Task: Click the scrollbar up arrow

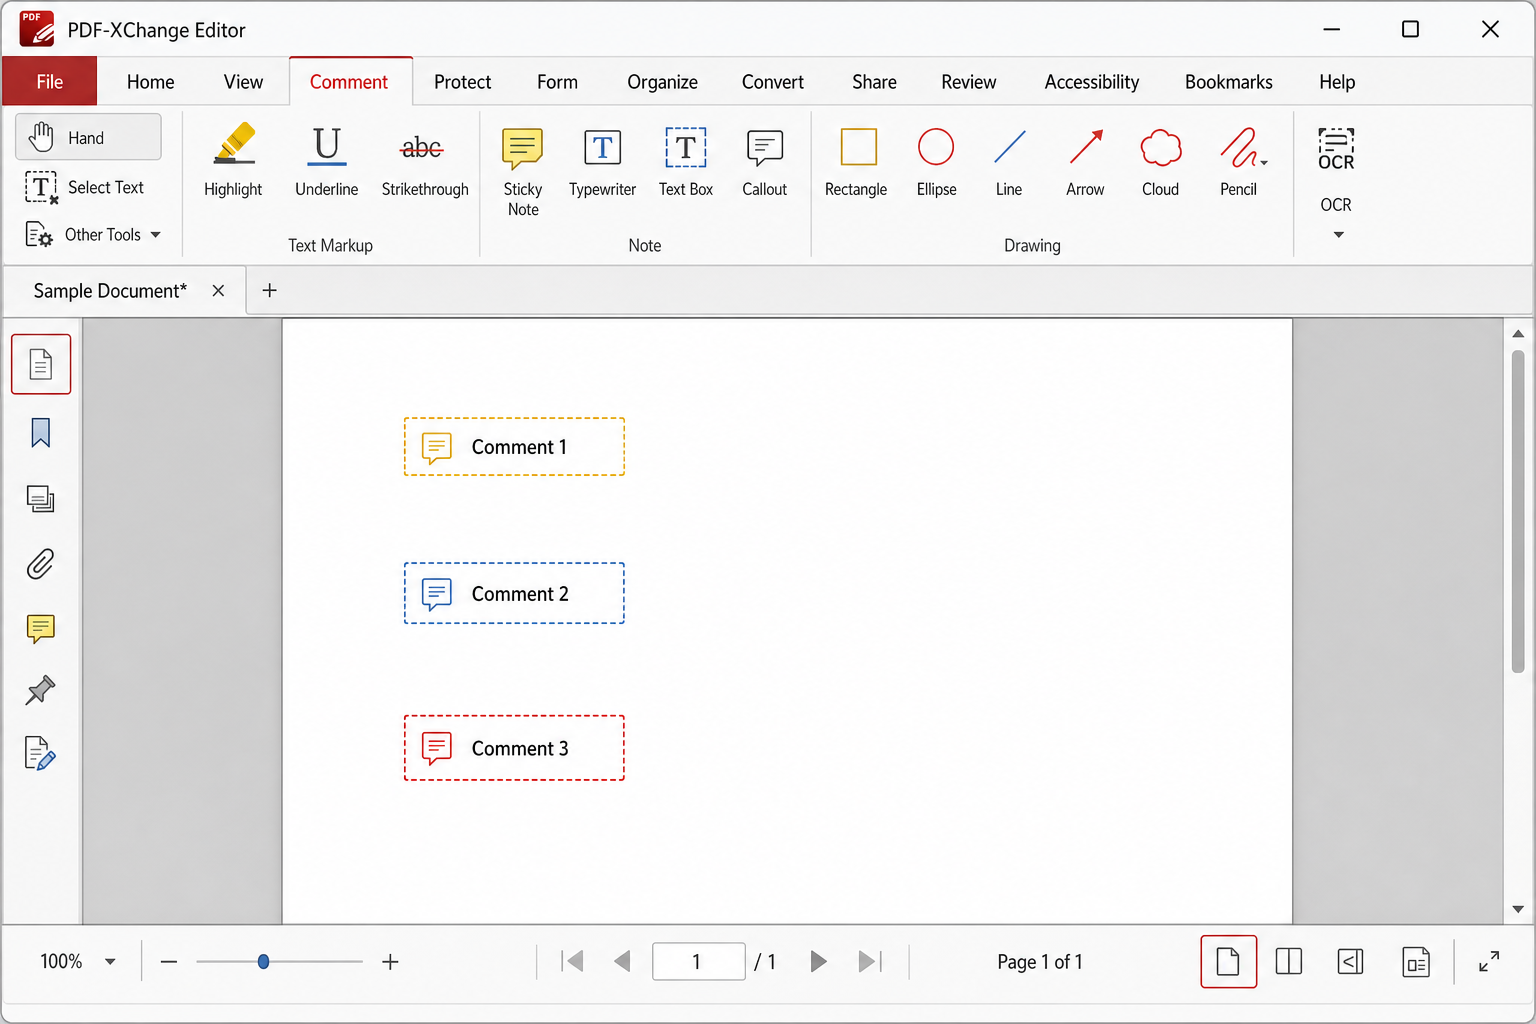Action: click(x=1517, y=334)
